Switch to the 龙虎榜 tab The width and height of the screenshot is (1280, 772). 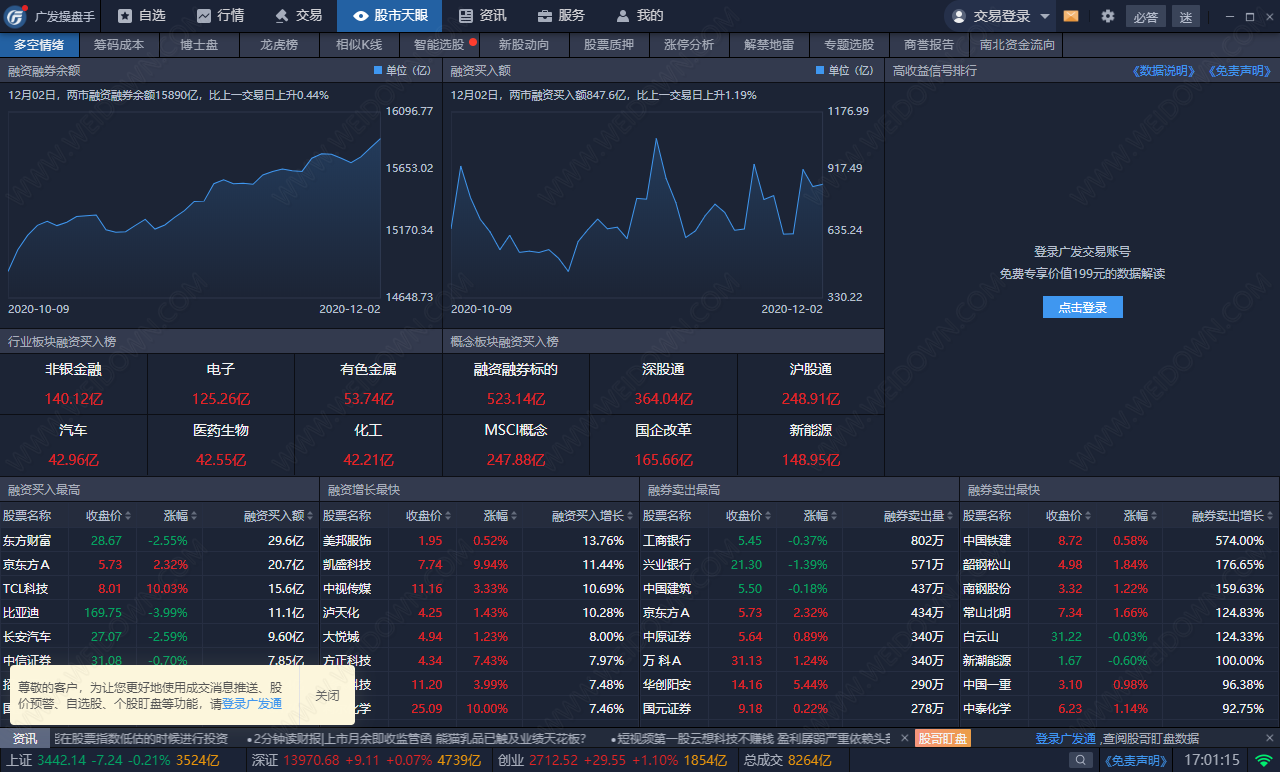point(279,45)
